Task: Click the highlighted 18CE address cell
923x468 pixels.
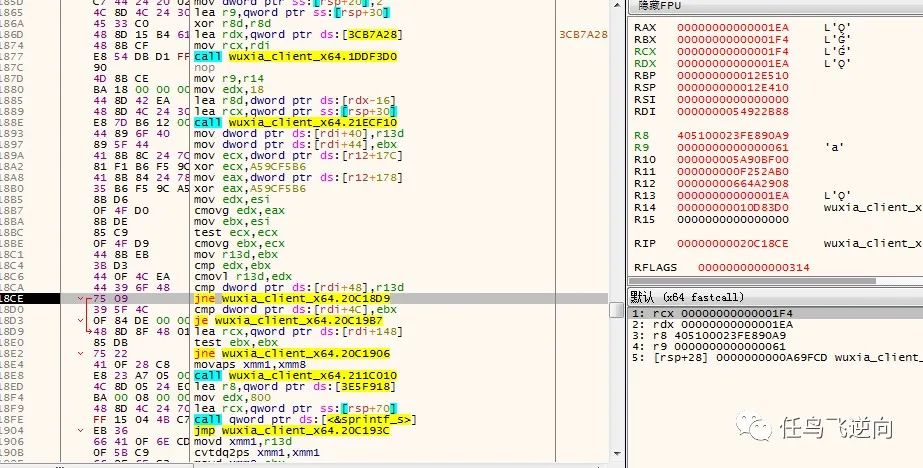Action: 29,298
